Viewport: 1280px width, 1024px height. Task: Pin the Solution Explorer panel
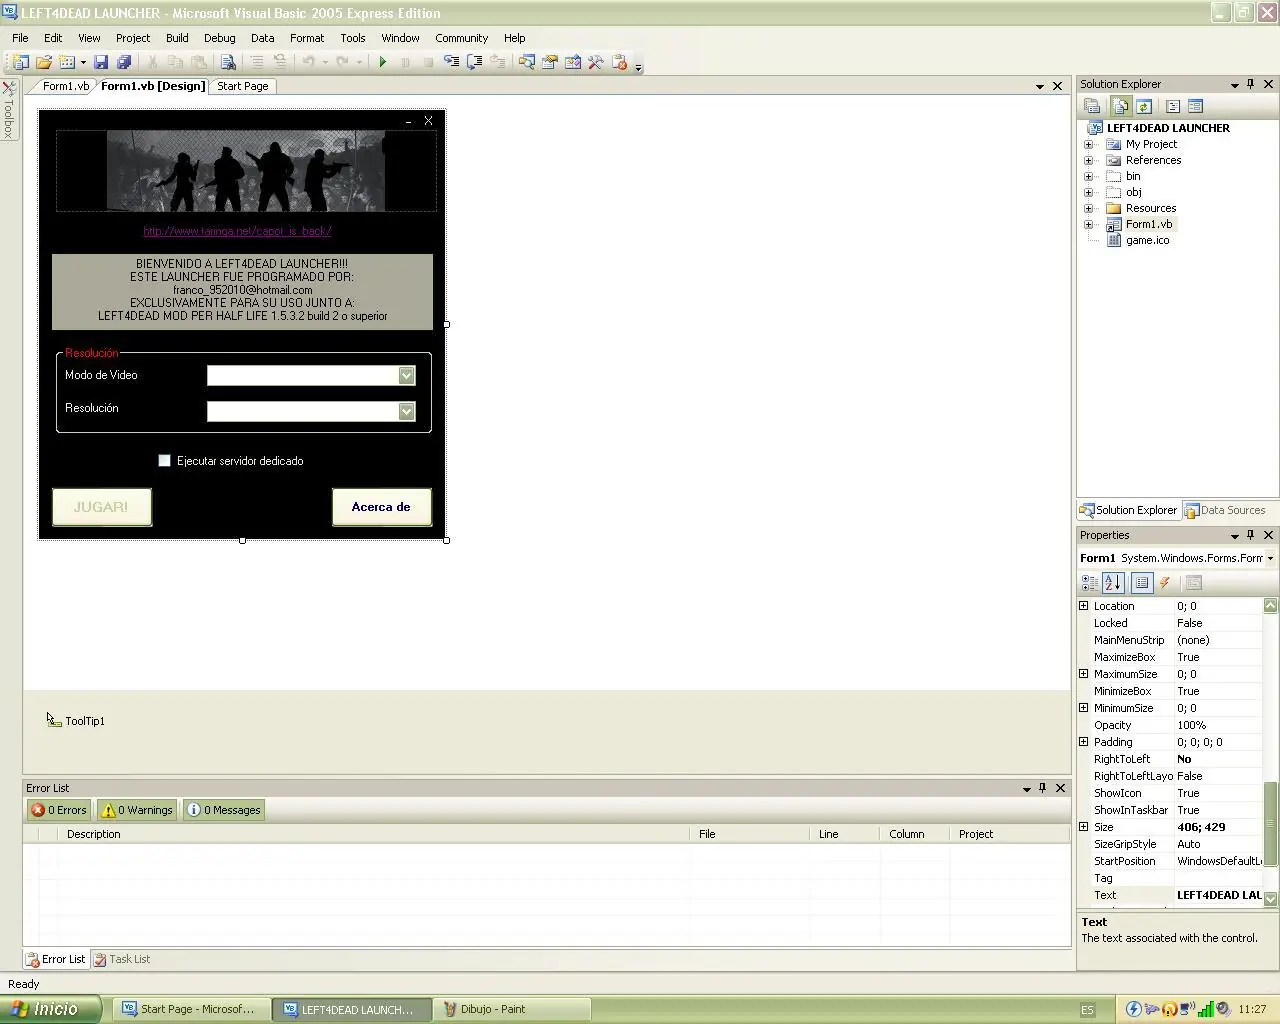pyautogui.click(x=1250, y=84)
